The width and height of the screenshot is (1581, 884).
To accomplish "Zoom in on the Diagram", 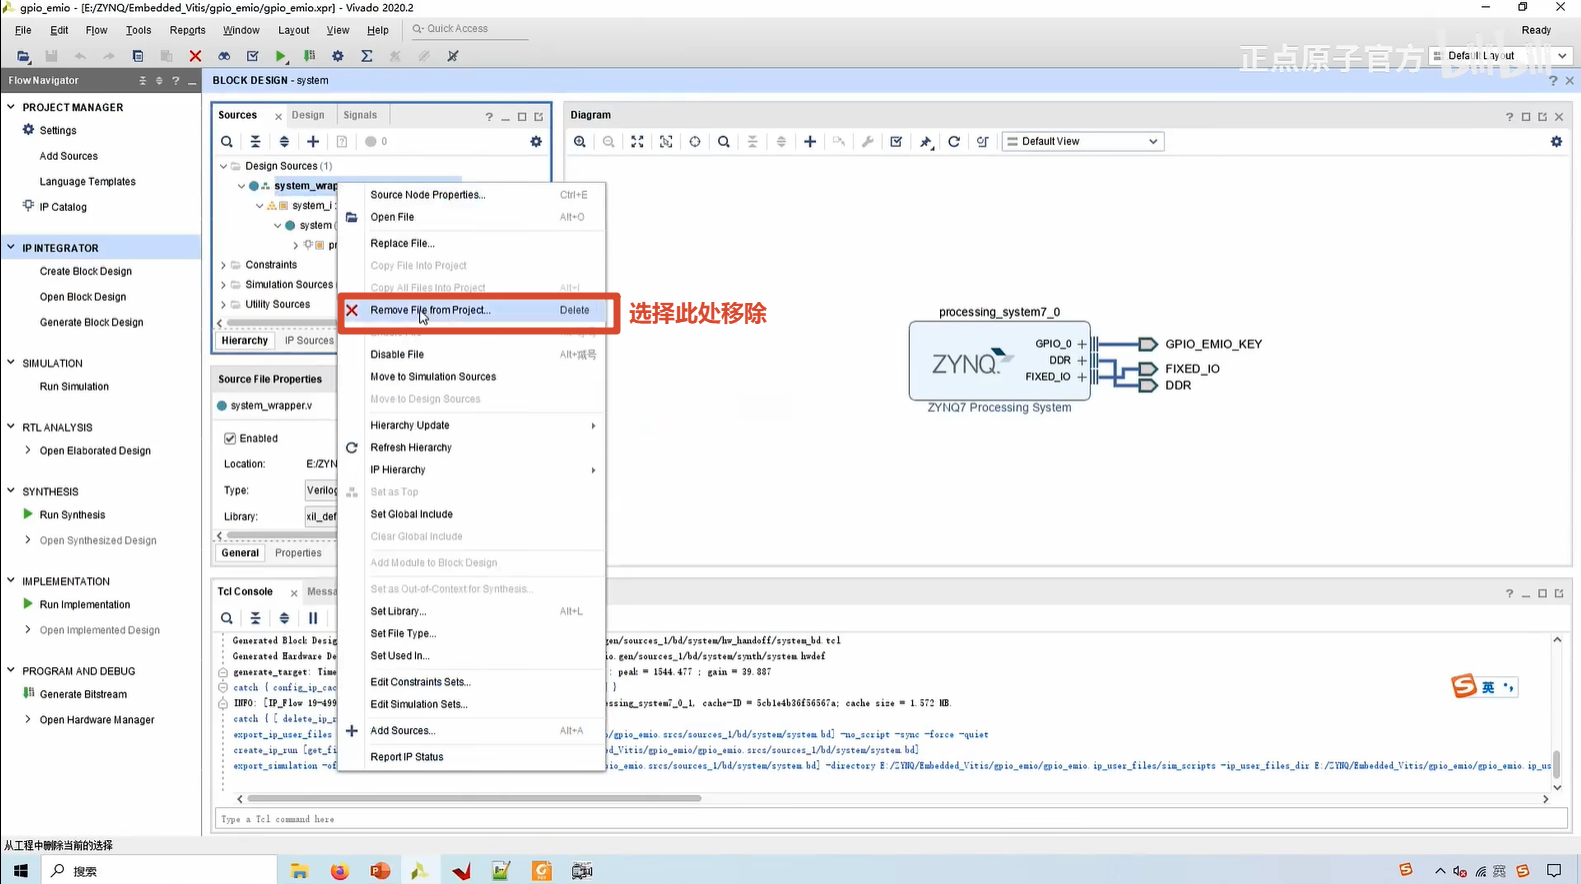I will coord(580,142).
